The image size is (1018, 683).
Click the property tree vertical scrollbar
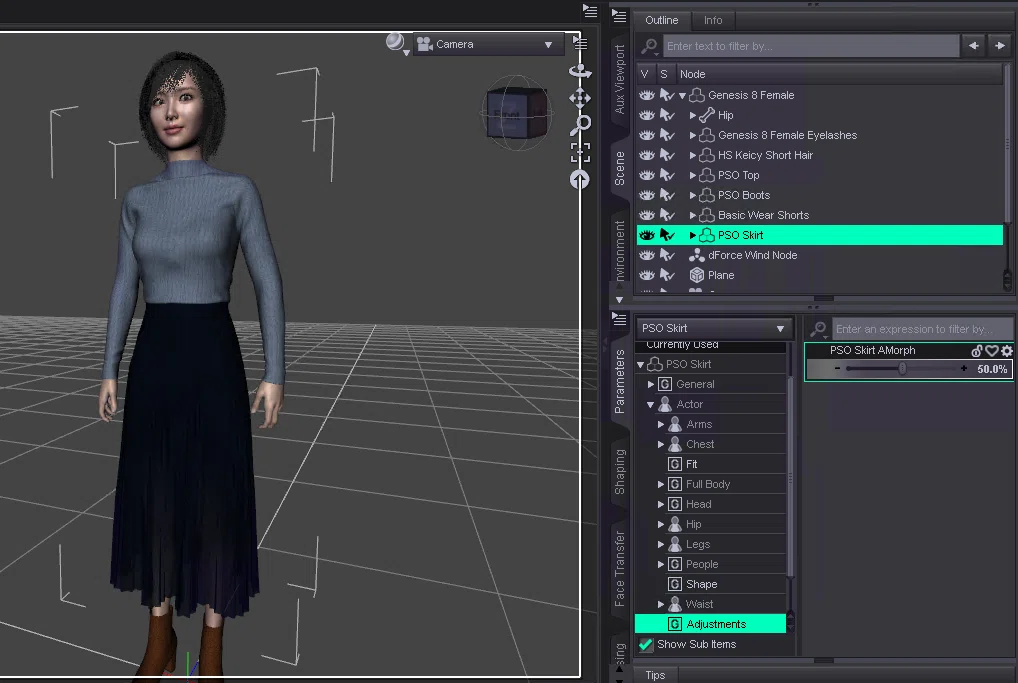790,477
